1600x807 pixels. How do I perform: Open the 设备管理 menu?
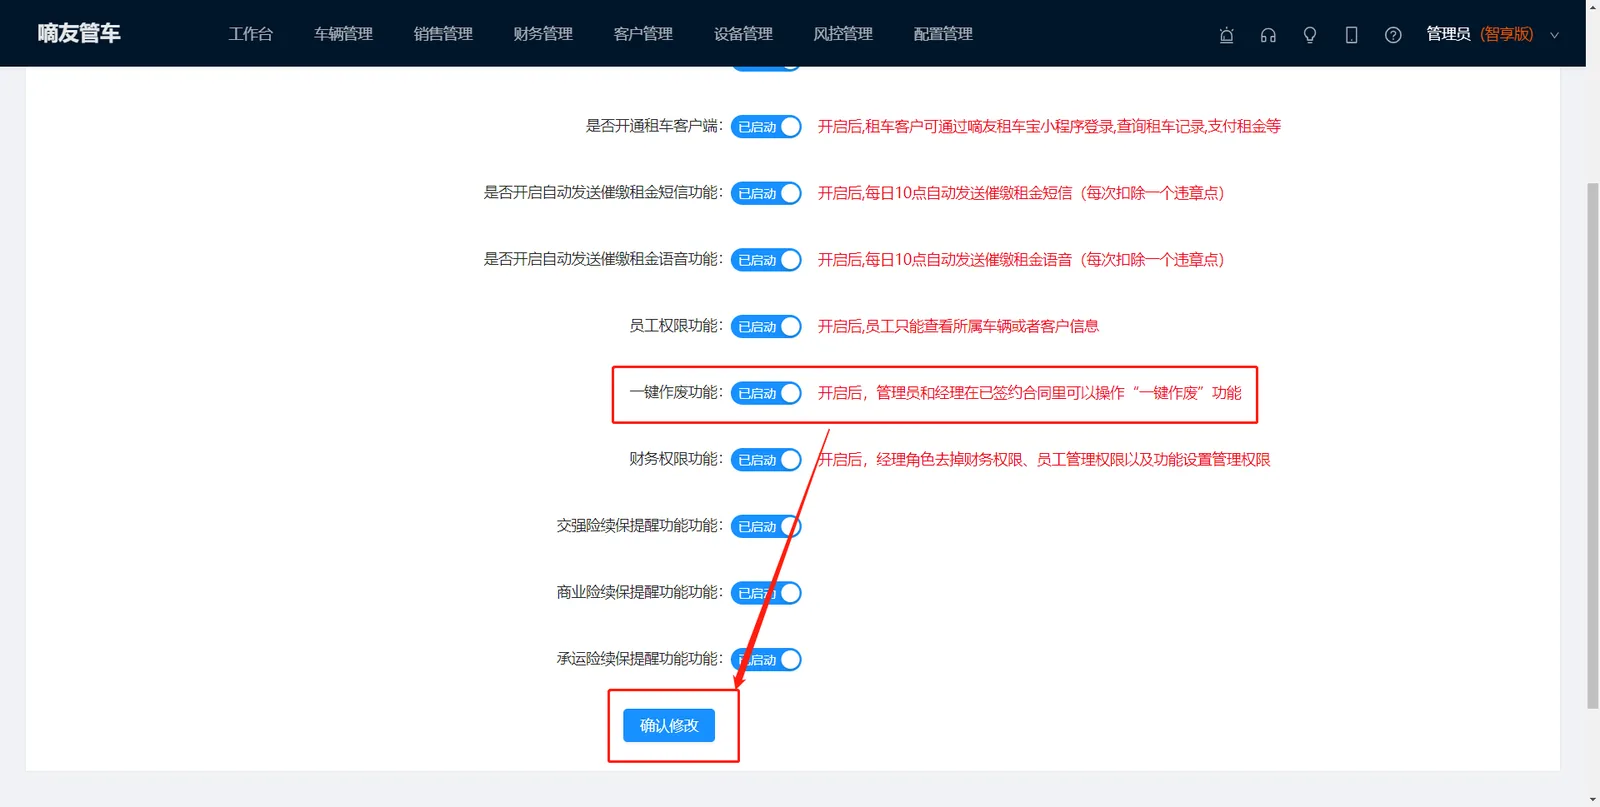[743, 34]
